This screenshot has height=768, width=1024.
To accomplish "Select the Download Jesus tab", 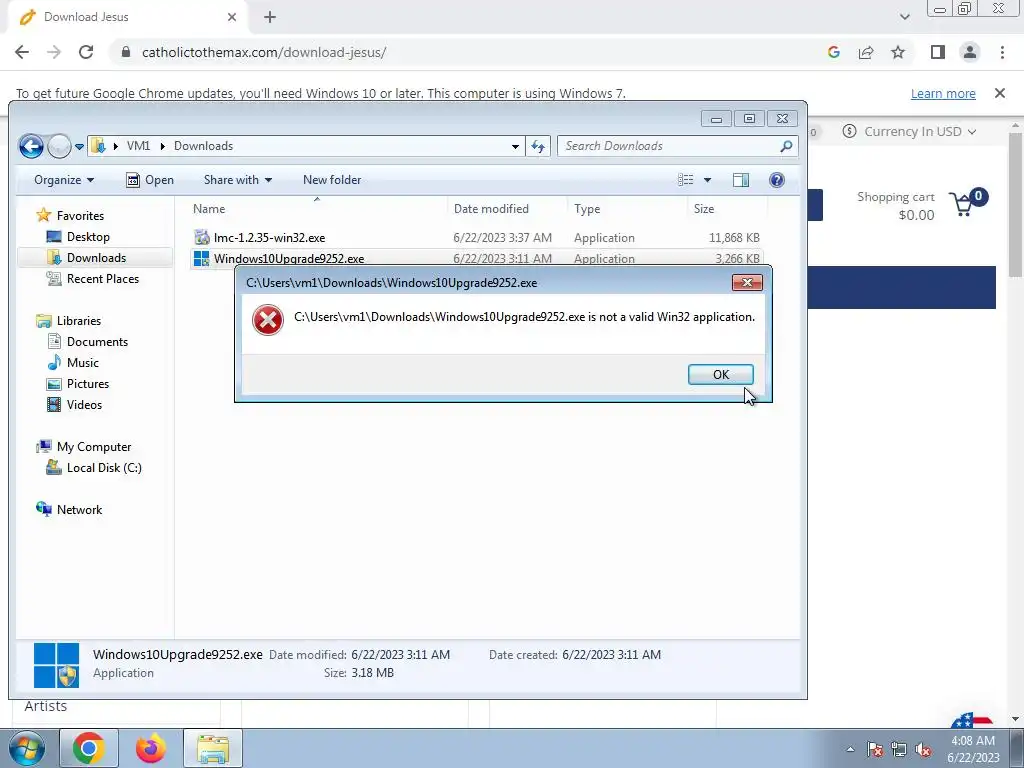I will click(127, 17).
